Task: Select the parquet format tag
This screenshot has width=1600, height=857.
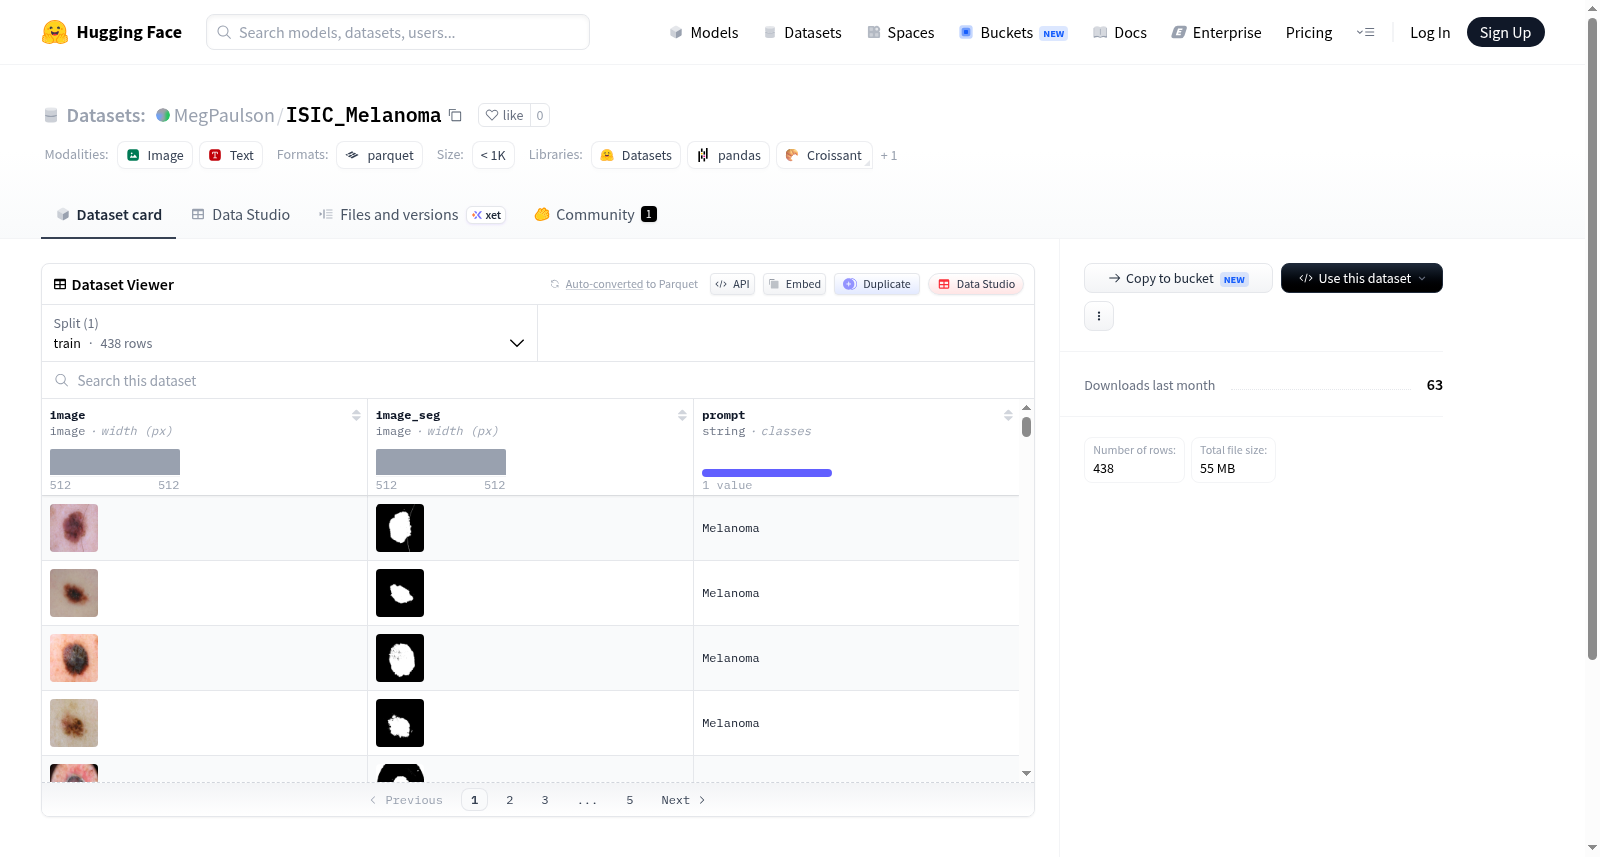Action: click(x=380, y=155)
